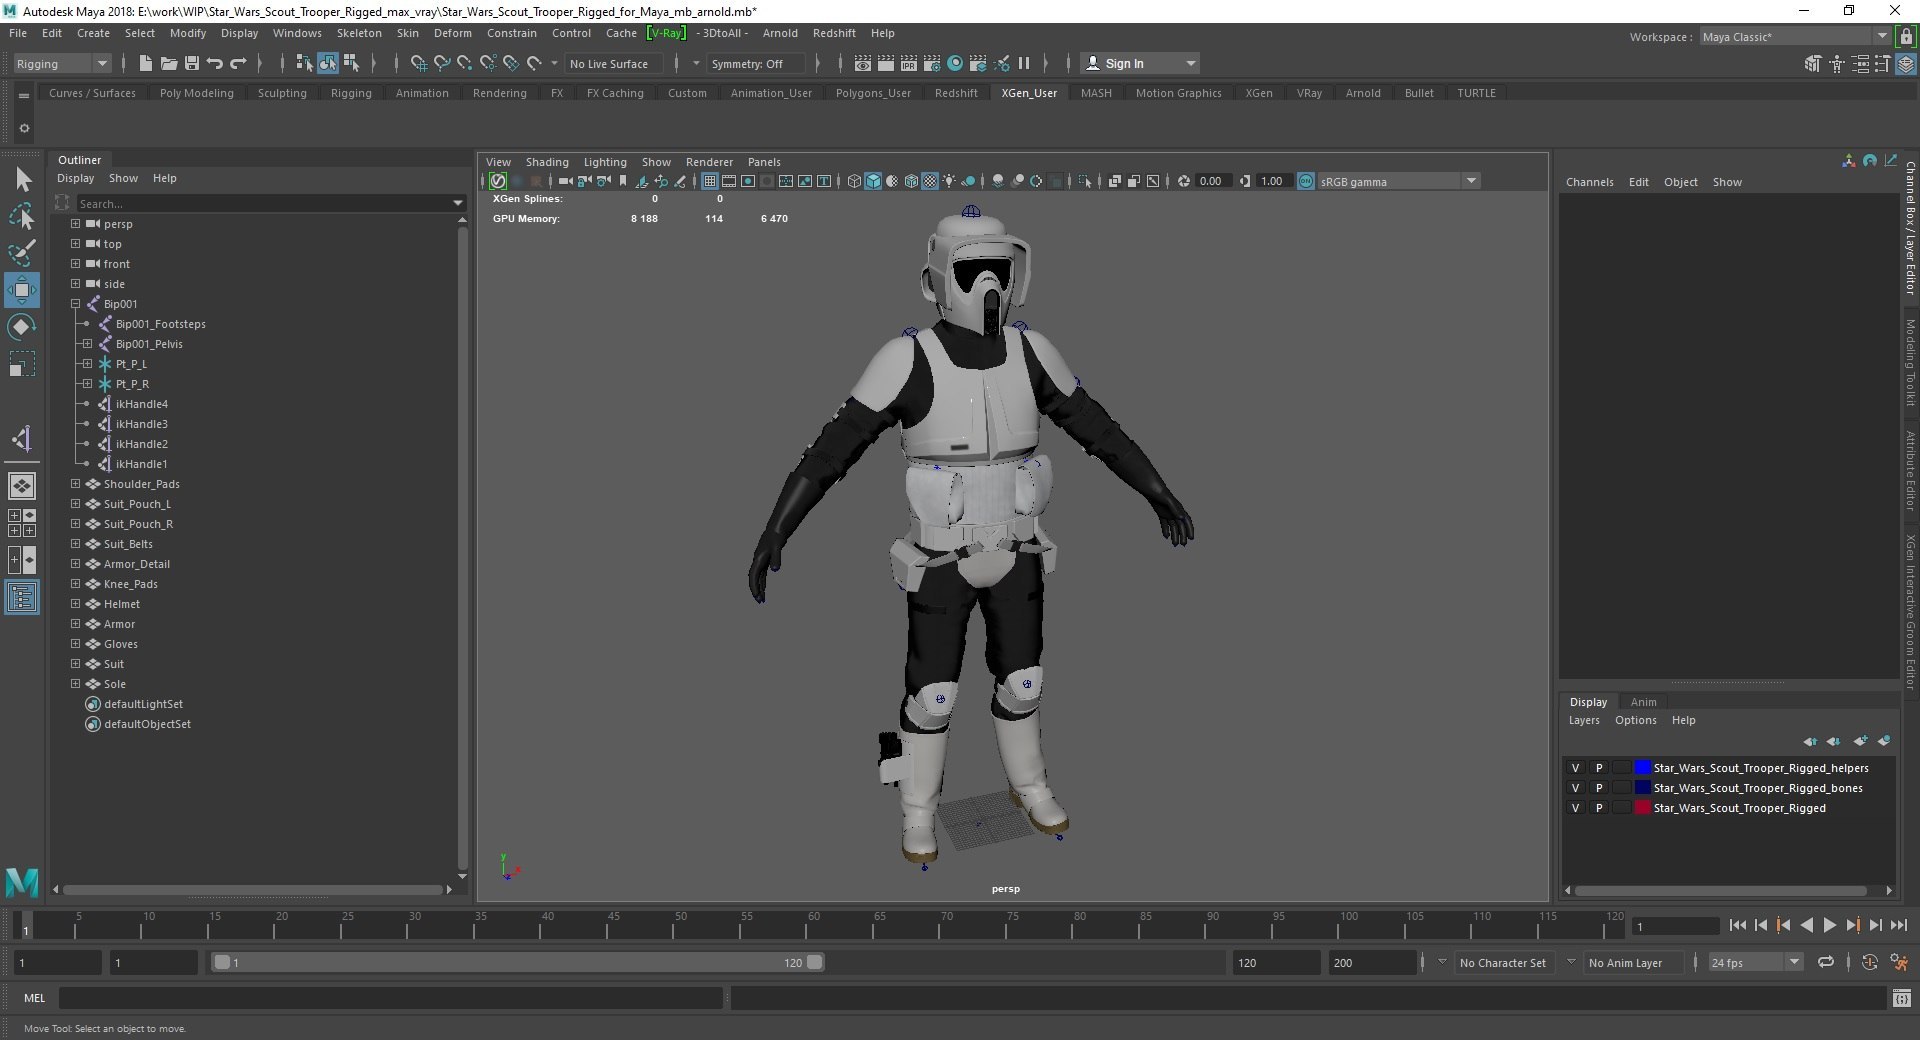Click the wireframe cube icon in viewport
The width and height of the screenshot is (1920, 1040).
pyautogui.click(x=854, y=181)
